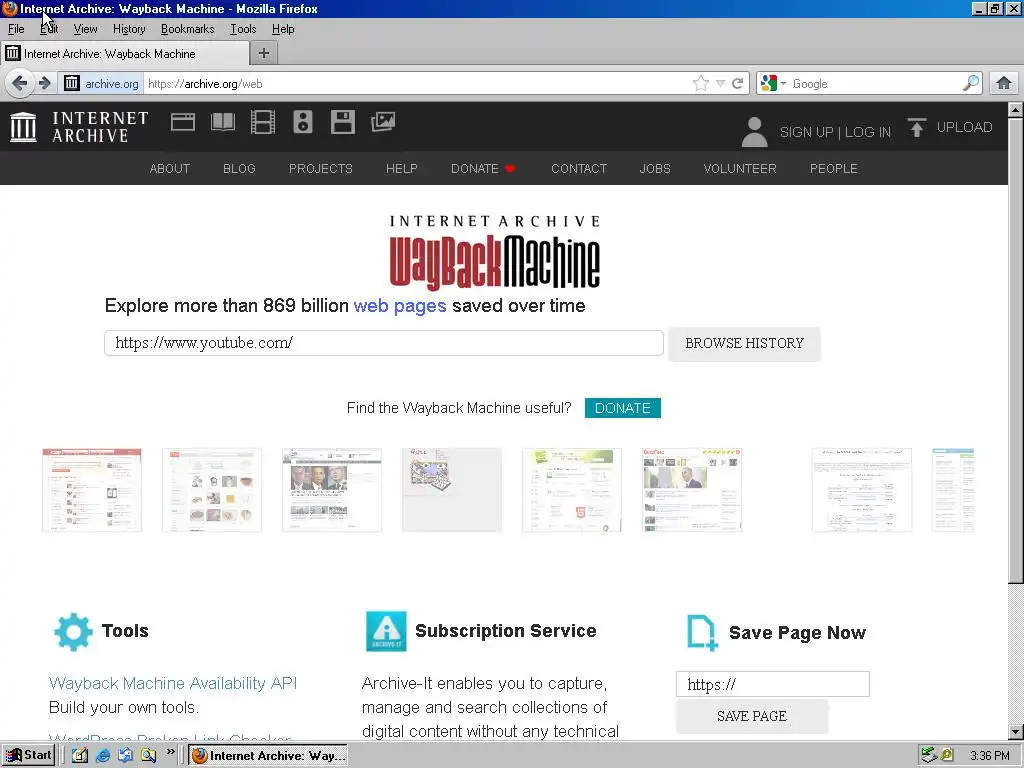1024x768 pixels.
Task: Go to BLOG in navigation bar
Action: pyautogui.click(x=239, y=168)
